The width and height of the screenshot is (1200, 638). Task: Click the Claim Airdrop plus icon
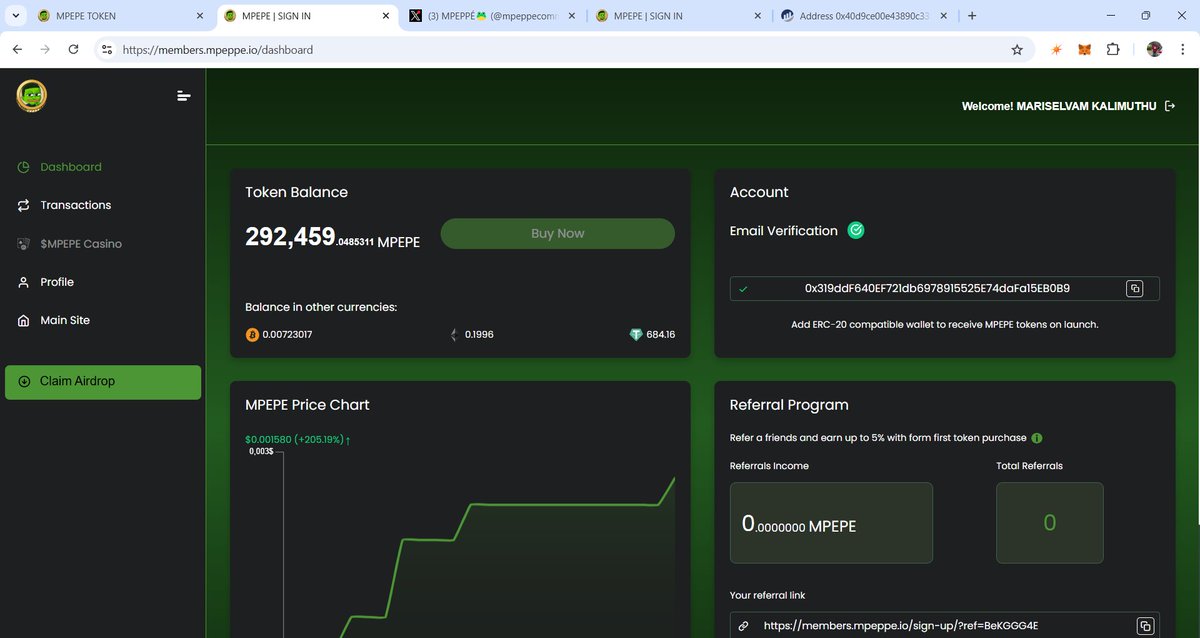24,382
